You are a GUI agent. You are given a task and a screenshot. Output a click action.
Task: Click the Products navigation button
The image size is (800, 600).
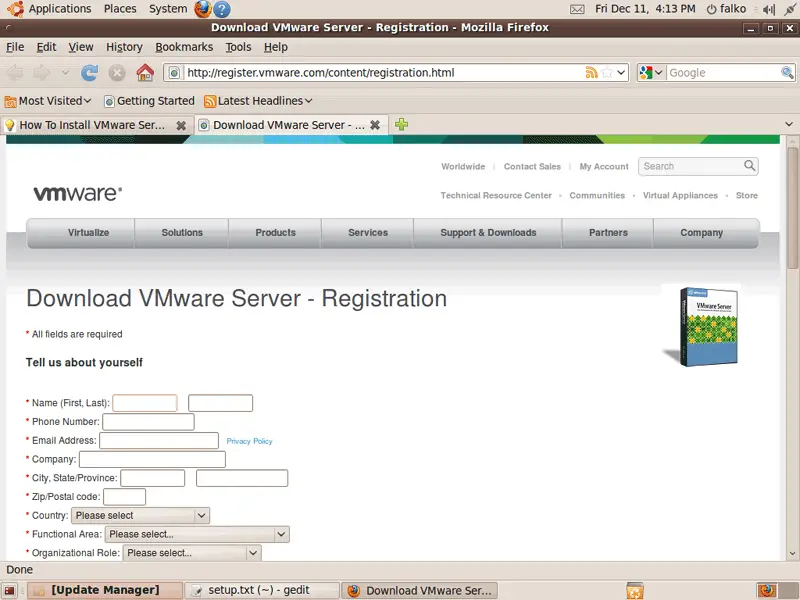[276, 233]
